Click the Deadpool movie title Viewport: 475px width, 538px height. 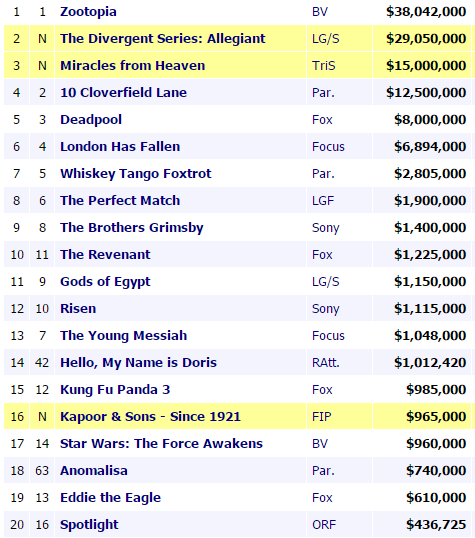tap(91, 120)
